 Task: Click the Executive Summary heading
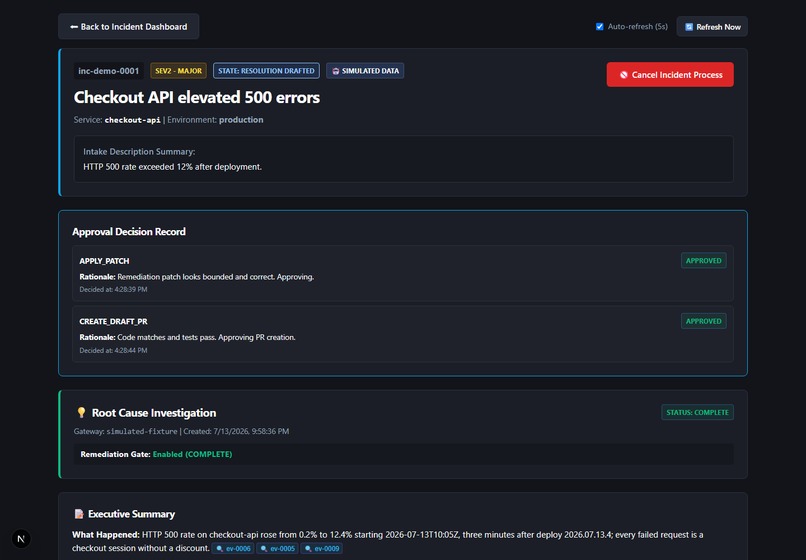(132, 514)
